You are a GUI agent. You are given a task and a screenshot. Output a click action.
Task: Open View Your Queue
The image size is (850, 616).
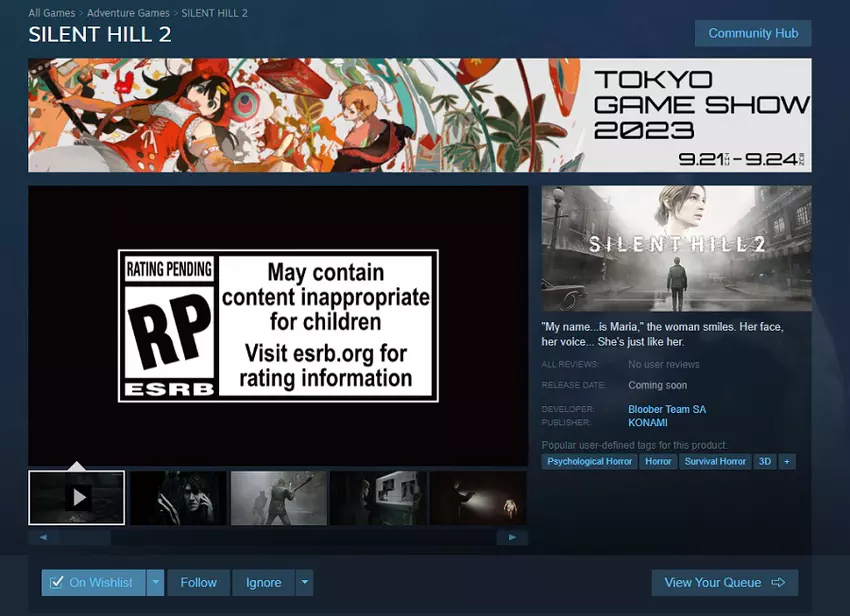click(724, 583)
